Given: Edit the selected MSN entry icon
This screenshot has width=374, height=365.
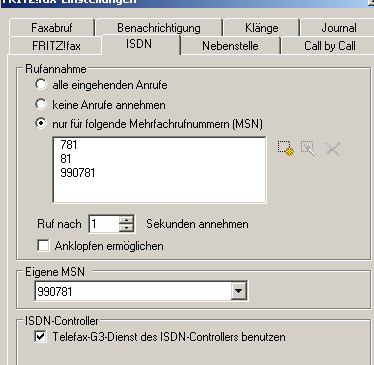Looking at the screenshot, I should [308, 148].
